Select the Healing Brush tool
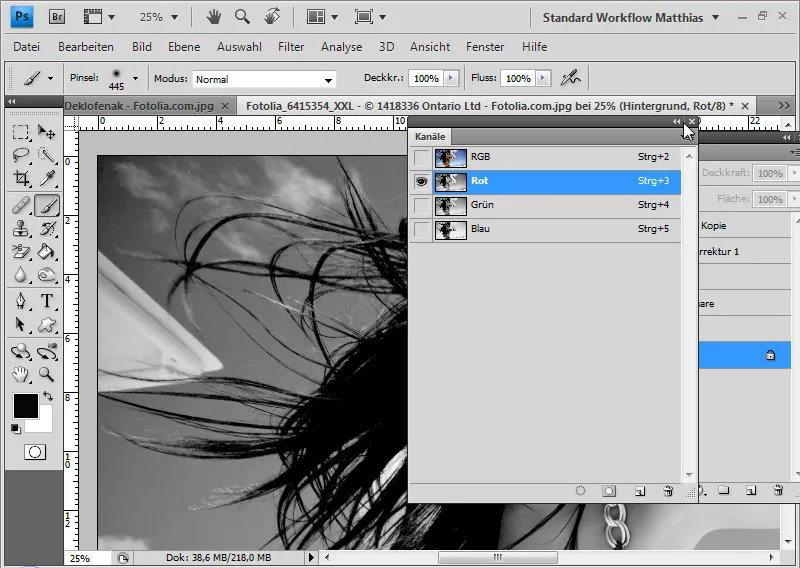 (20, 206)
